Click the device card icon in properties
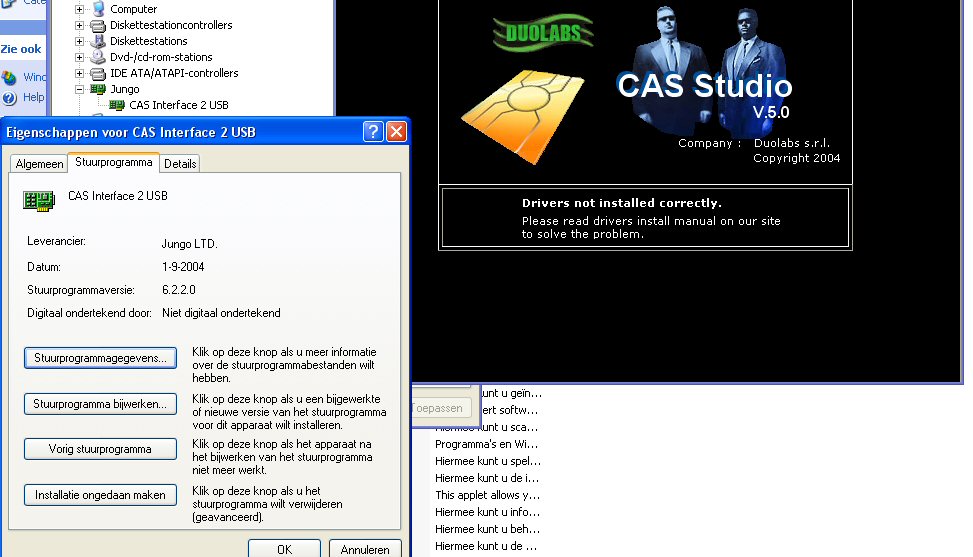Image resolution: width=973 pixels, height=557 pixels. pos(39,201)
